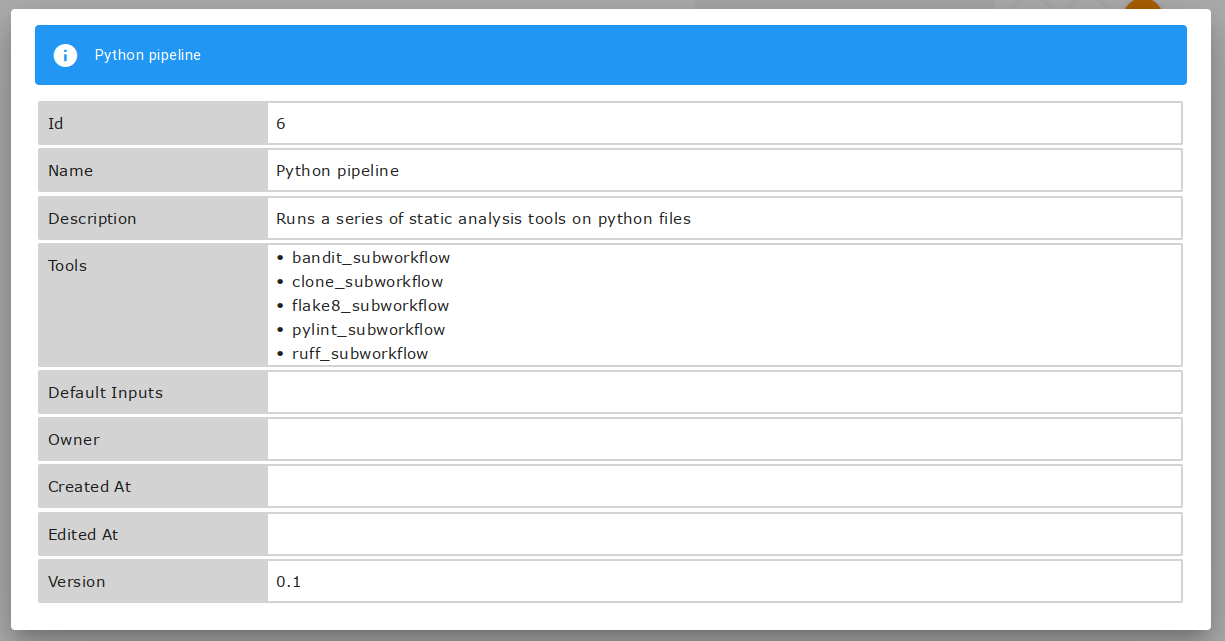The width and height of the screenshot is (1225, 641).
Task: Click the info icon in blue header
Action: [65, 55]
